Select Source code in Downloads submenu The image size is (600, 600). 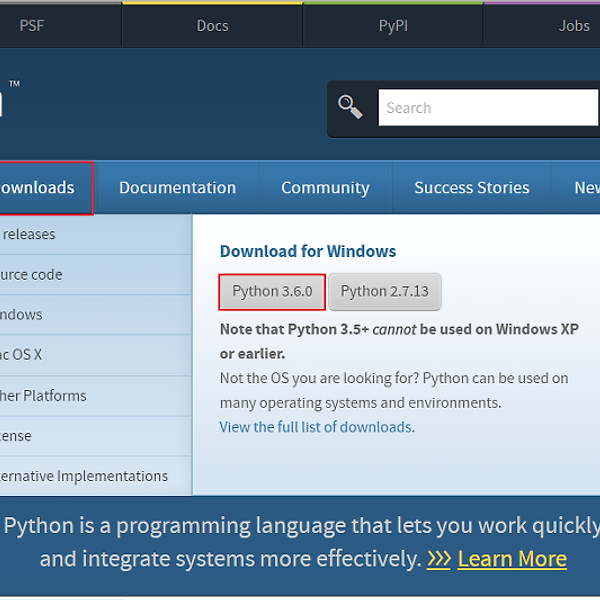(32, 275)
